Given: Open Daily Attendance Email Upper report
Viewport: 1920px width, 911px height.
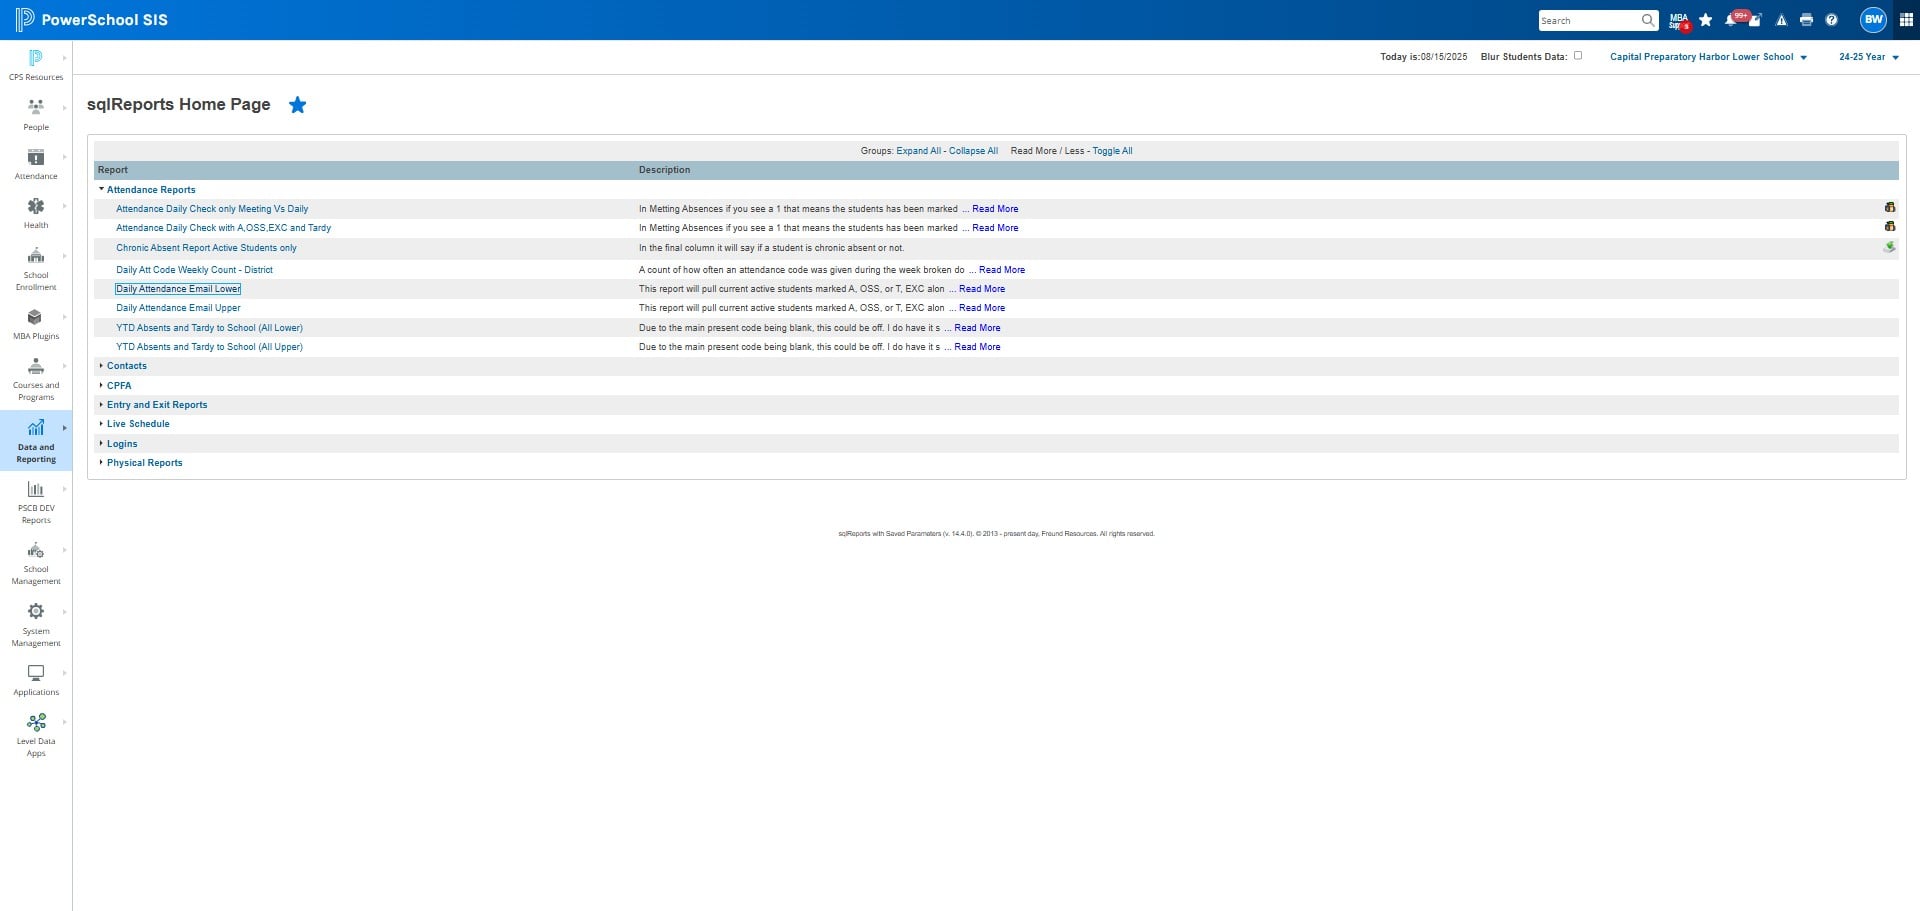Looking at the screenshot, I should pos(178,308).
